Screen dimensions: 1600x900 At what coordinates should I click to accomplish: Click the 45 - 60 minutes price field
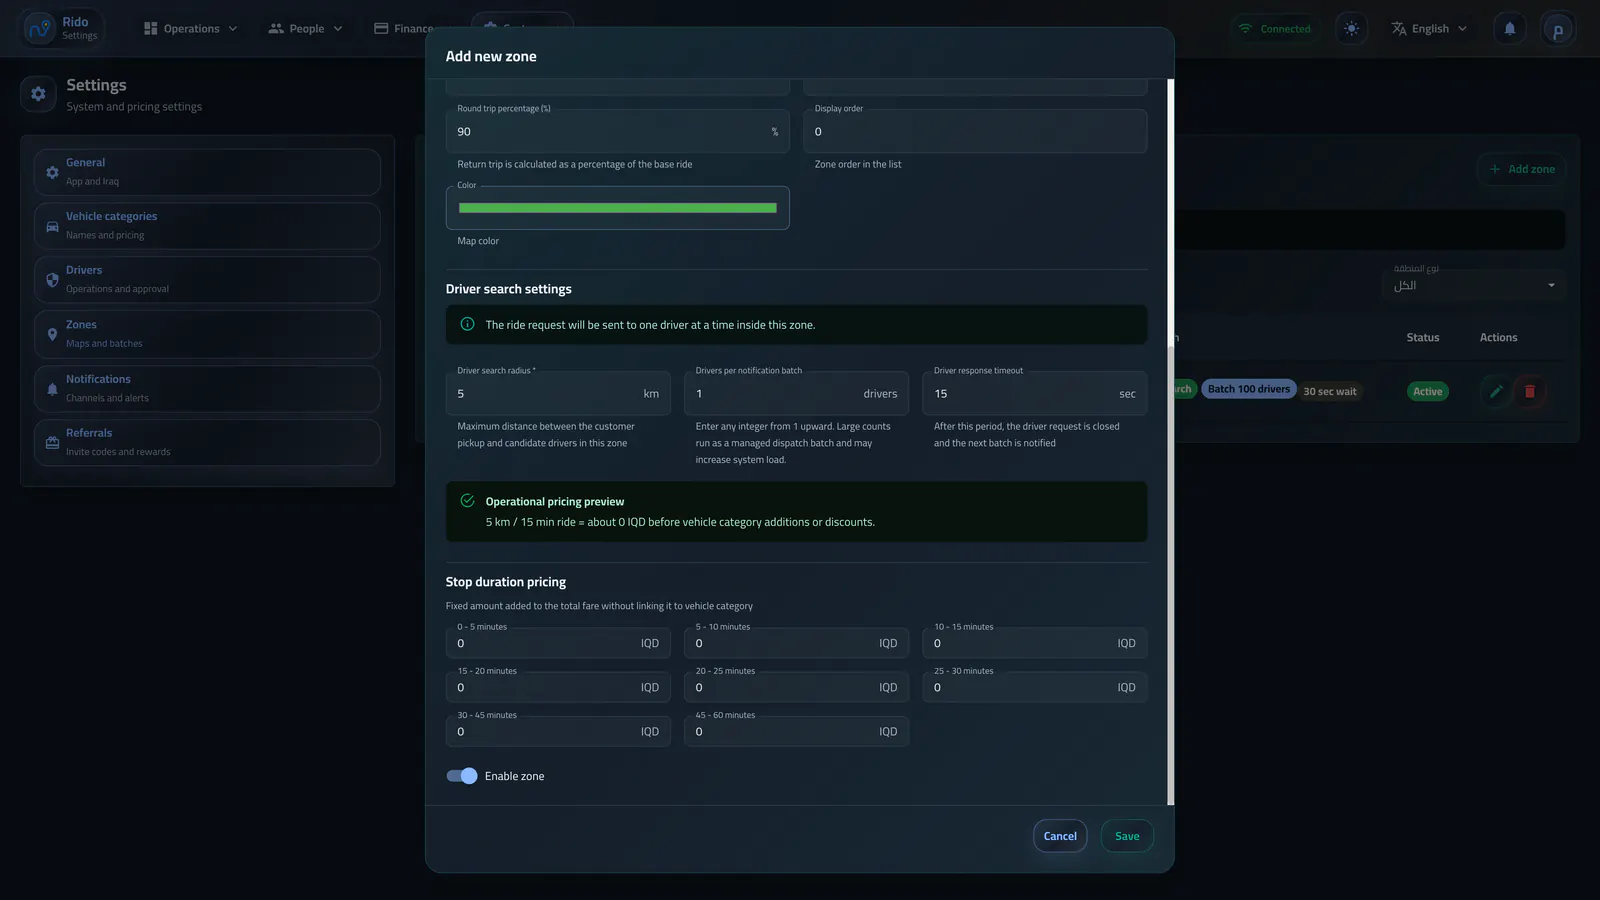(796, 731)
